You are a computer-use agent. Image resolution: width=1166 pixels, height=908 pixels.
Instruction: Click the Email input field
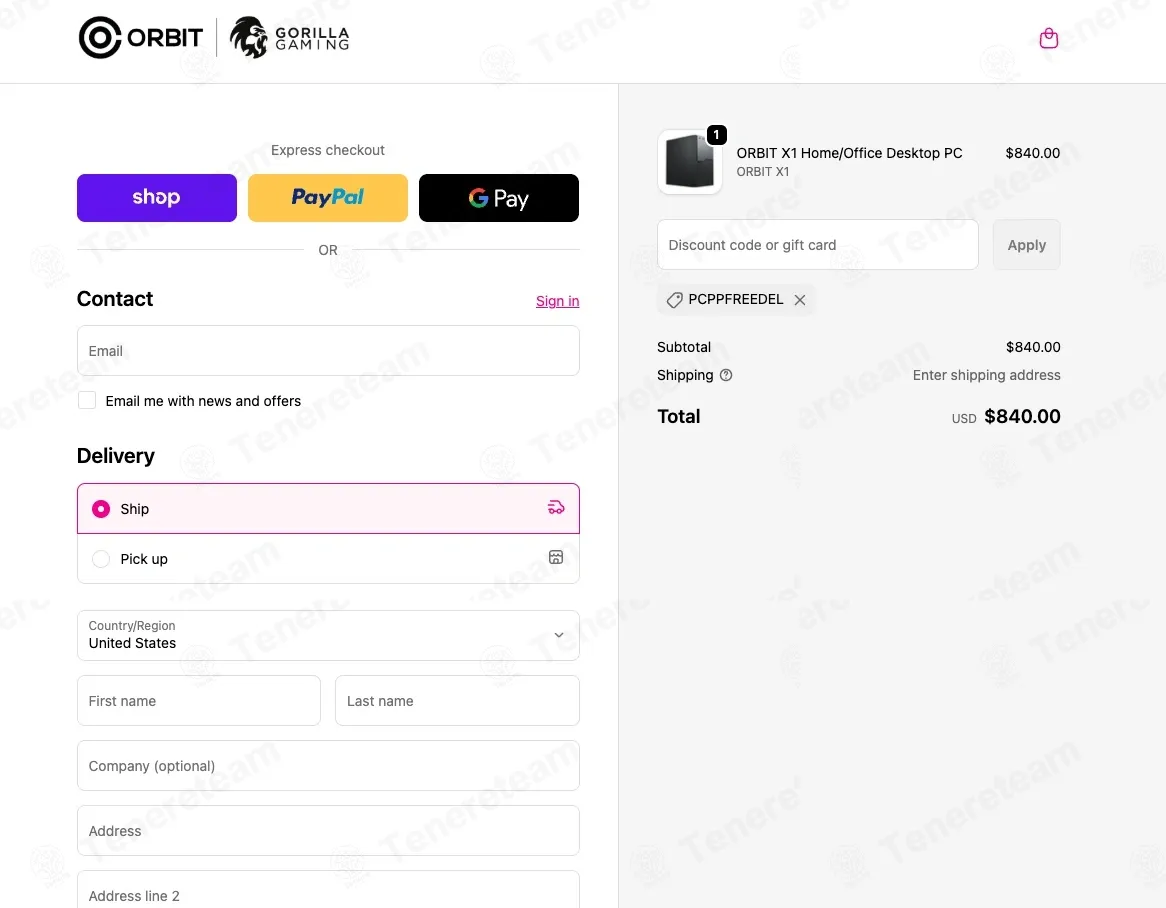point(328,351)
